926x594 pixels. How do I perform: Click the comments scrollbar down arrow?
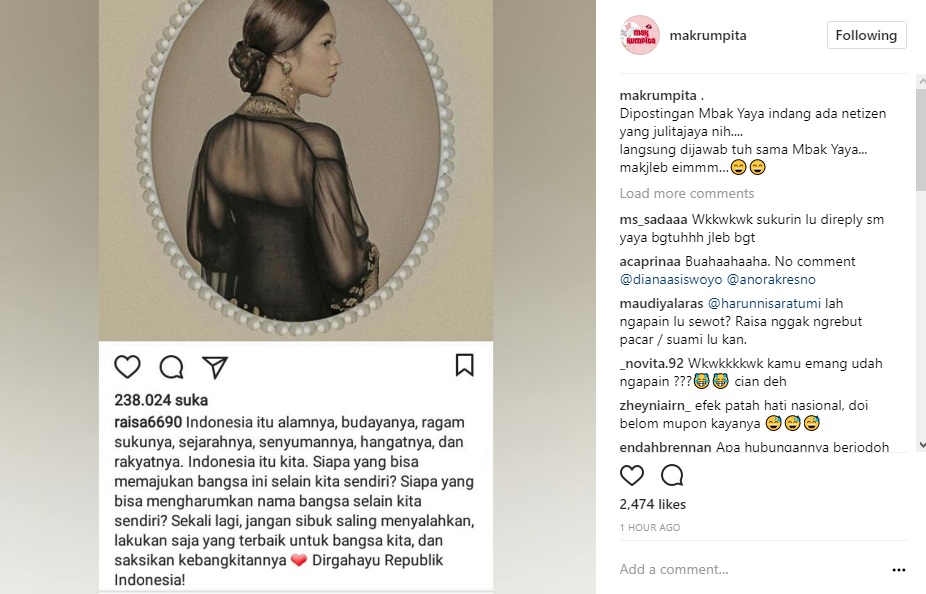(x=921, y=446)
